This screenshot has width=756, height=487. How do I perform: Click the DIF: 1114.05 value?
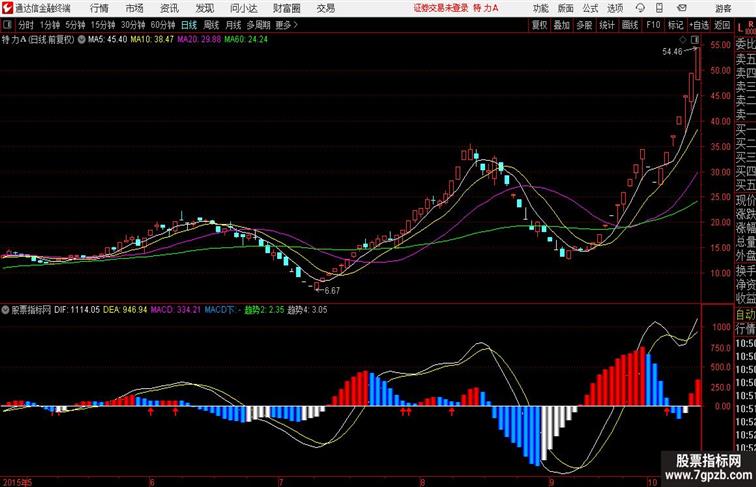77,310
